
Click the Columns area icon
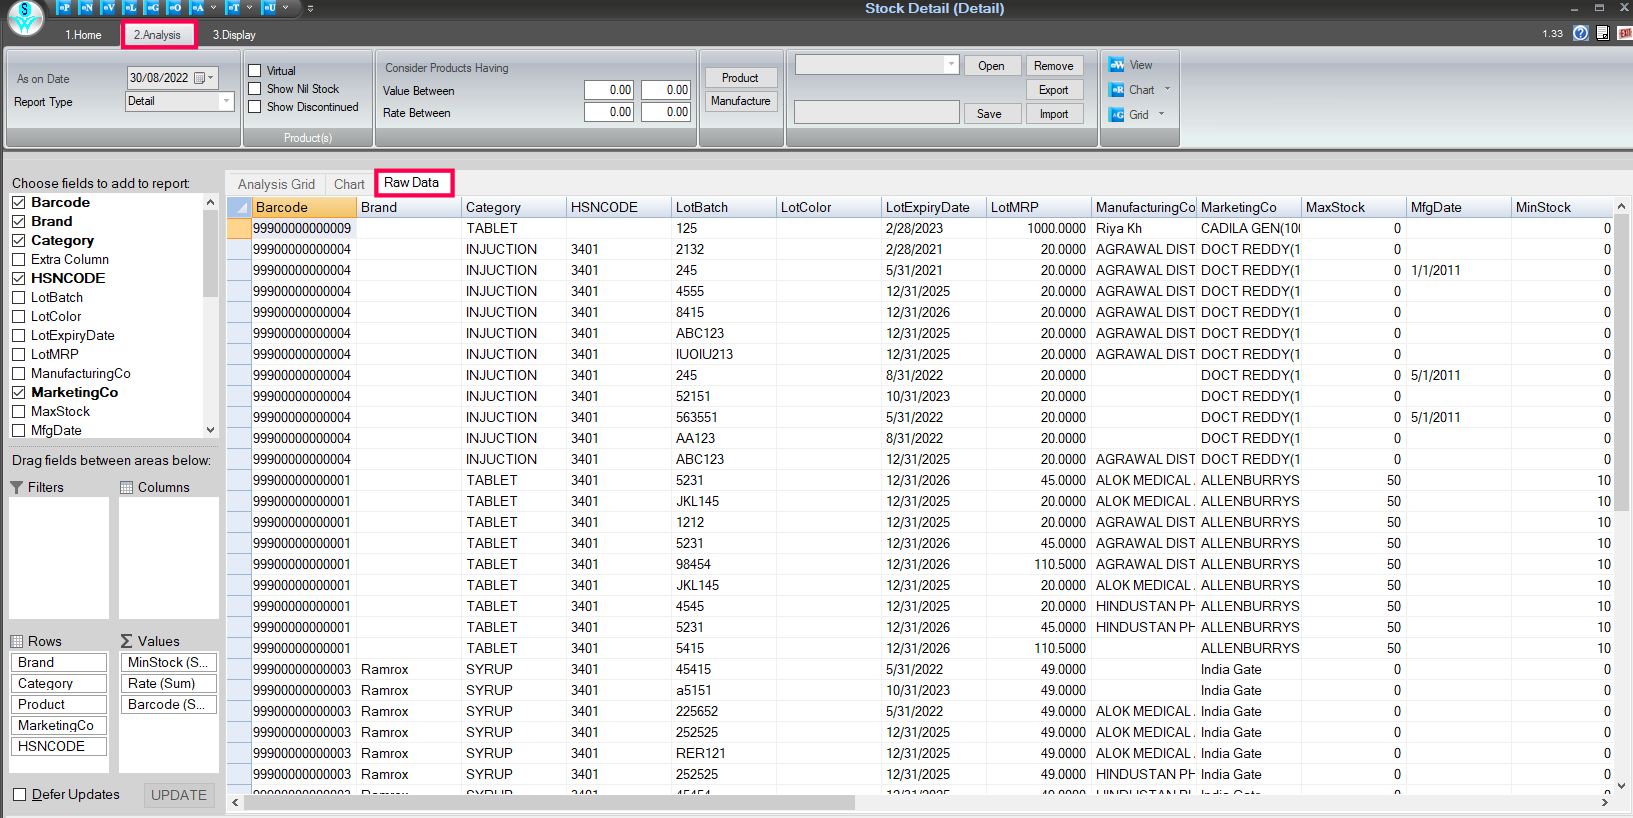[x=126, y=487]
